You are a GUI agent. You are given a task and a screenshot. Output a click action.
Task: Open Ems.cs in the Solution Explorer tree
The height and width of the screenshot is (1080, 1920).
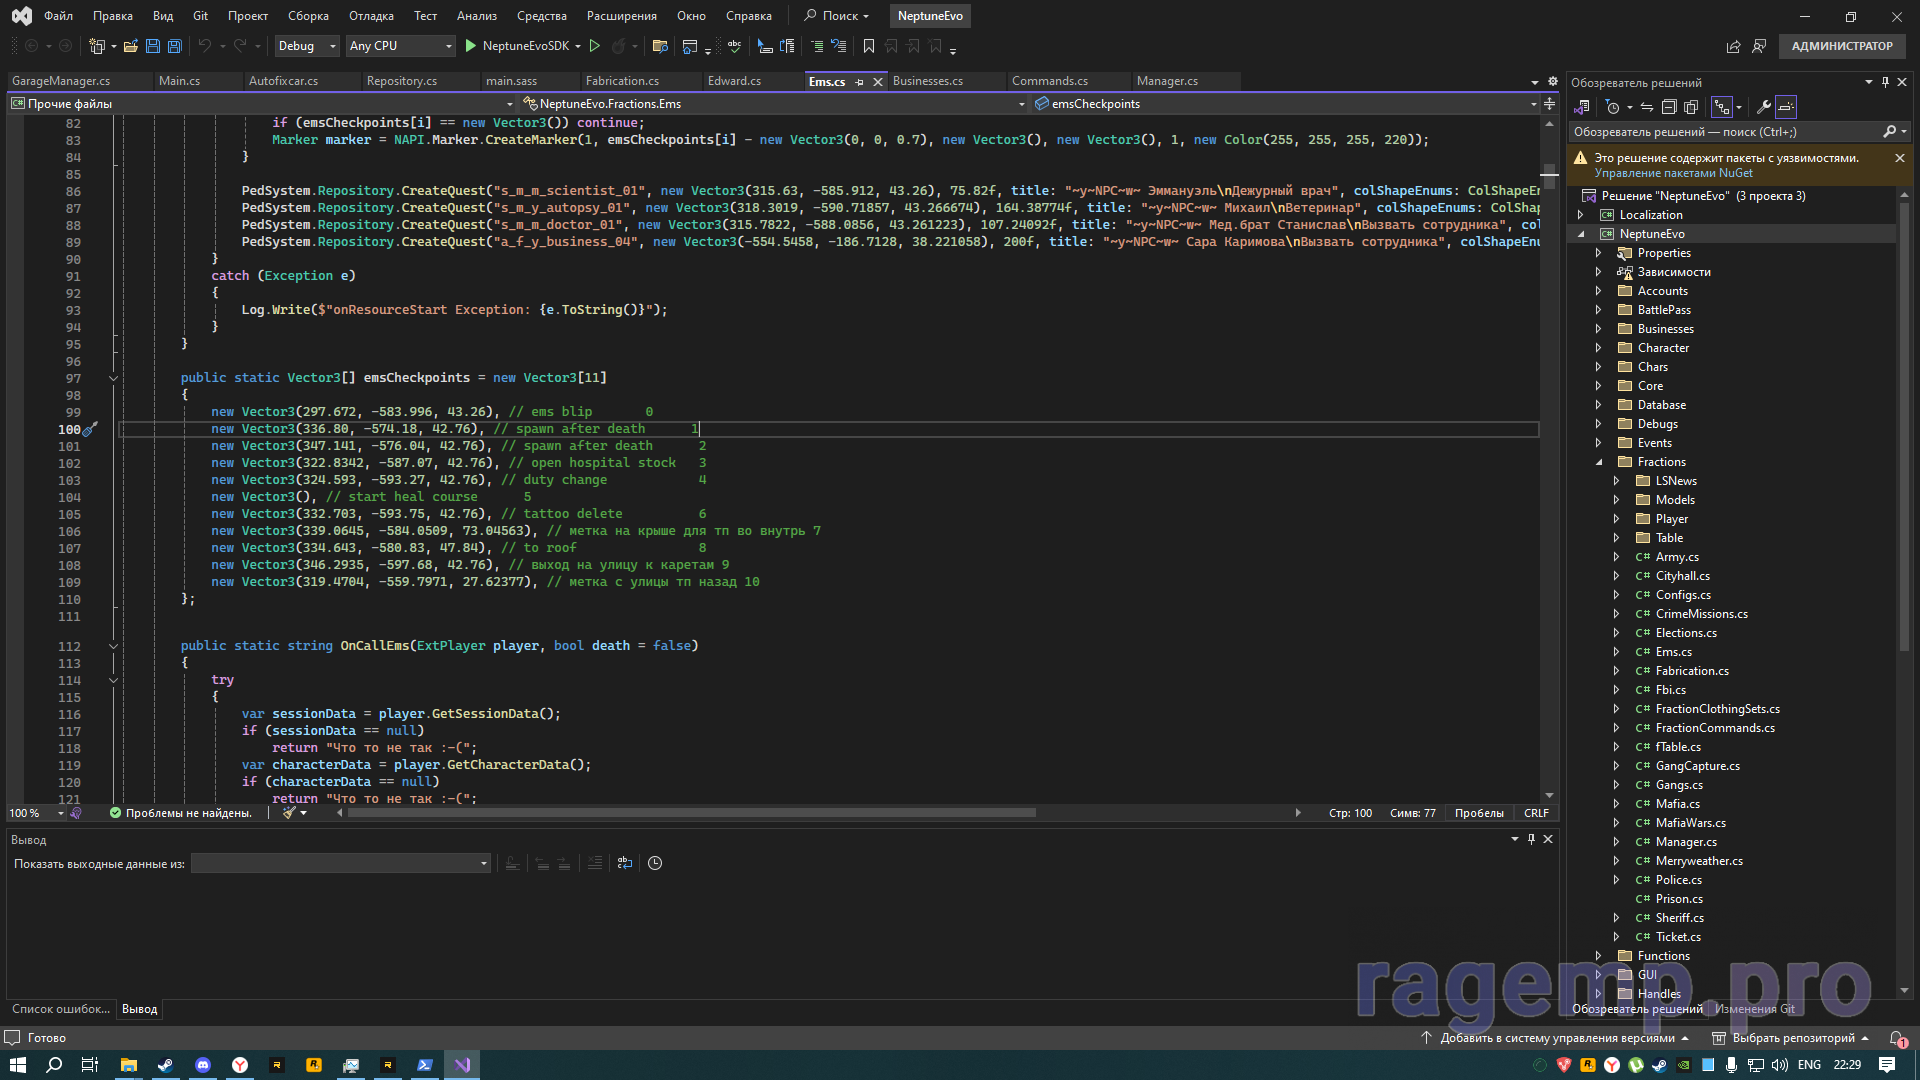click(x=1673, y=652)
